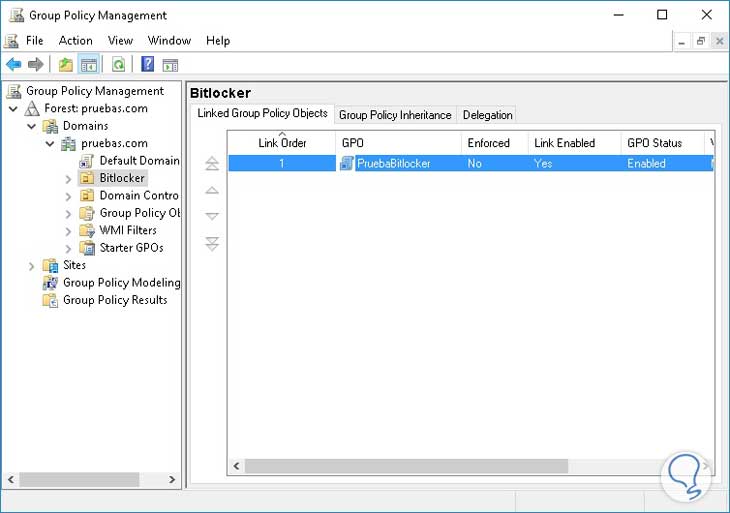Open the File menu
This screenshot has width=730, height=513.
coord(34,40)
